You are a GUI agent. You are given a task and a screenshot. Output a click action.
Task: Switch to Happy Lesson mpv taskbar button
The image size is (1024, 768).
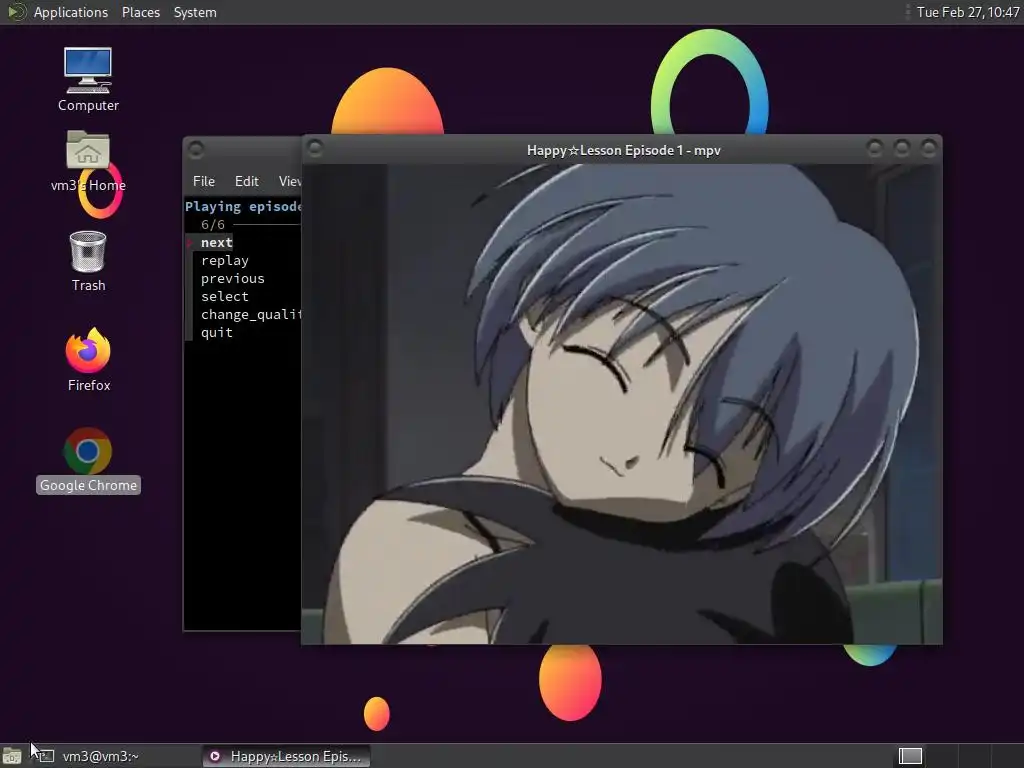tap(286, 756)
